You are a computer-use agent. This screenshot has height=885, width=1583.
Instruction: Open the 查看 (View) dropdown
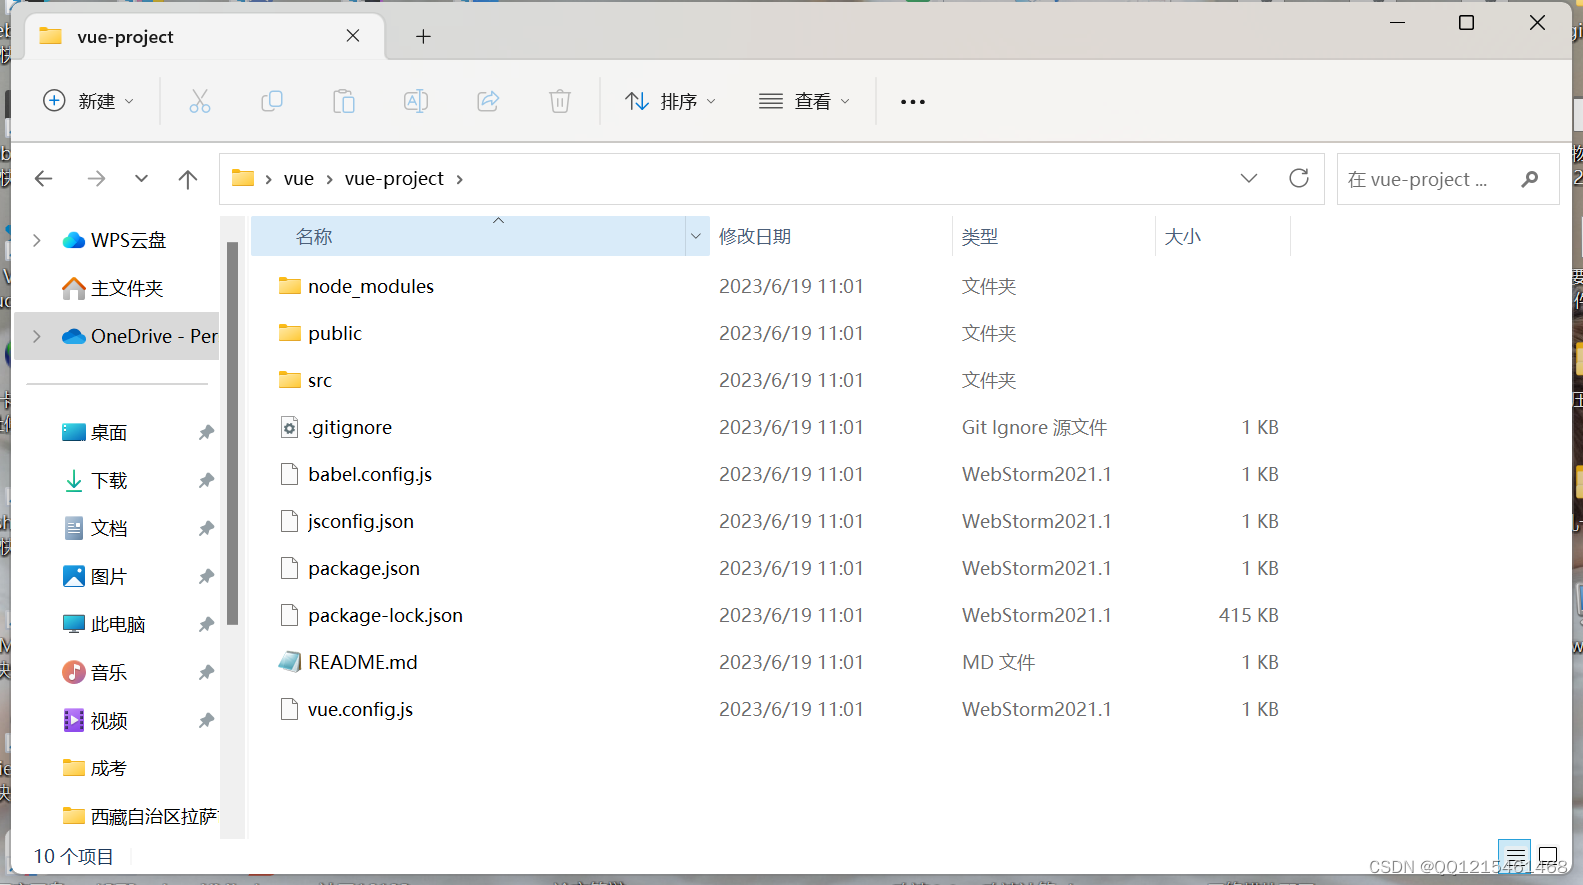804,101
